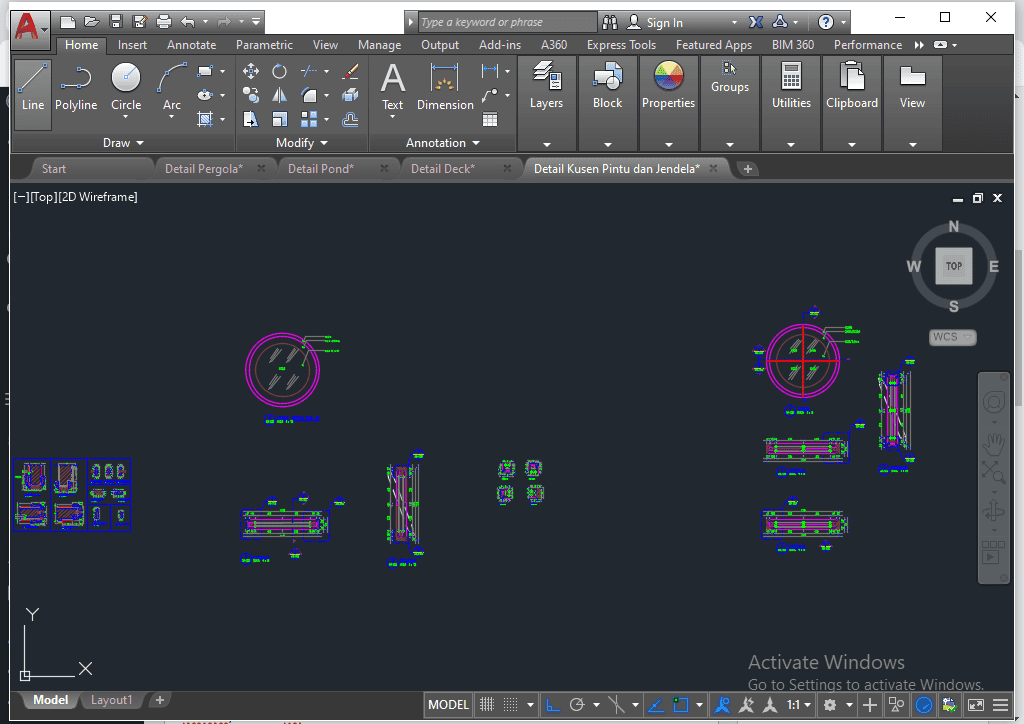Toggle object snap in status bar
Image resolution: width=1024 pixels, height=724 pixels.
[x=682, y=705]
